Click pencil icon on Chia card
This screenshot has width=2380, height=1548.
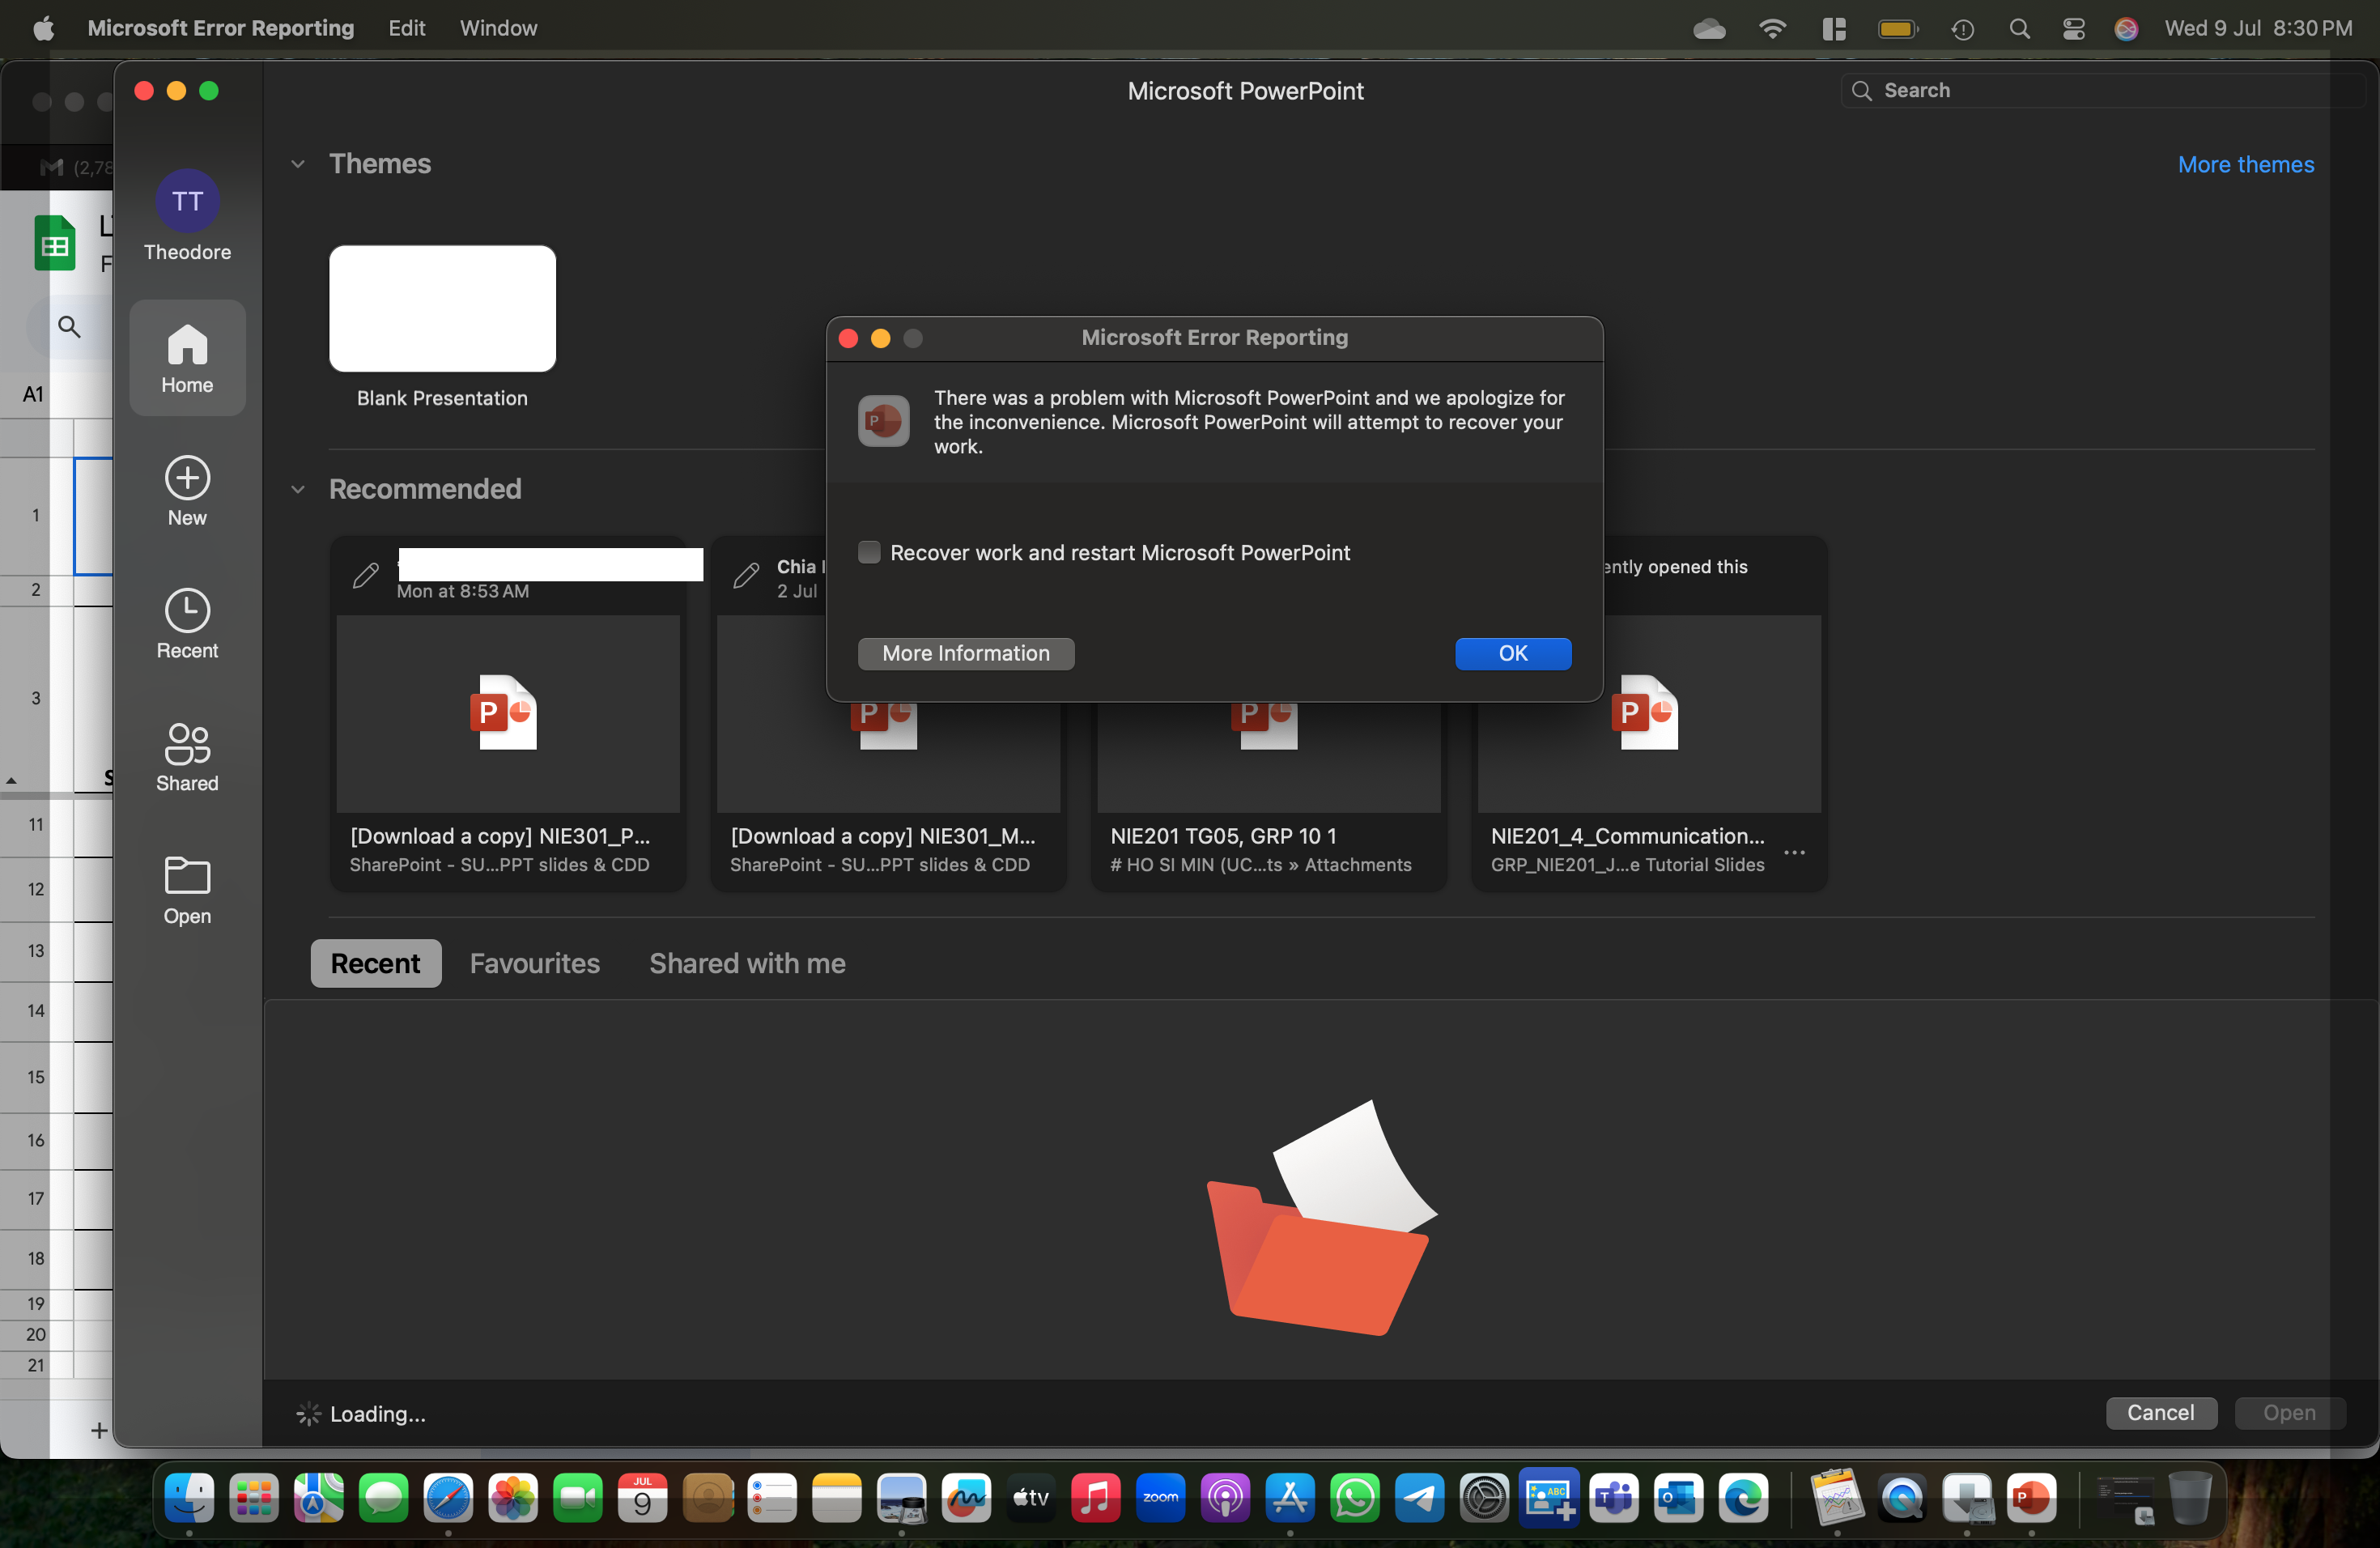point(746,576)
